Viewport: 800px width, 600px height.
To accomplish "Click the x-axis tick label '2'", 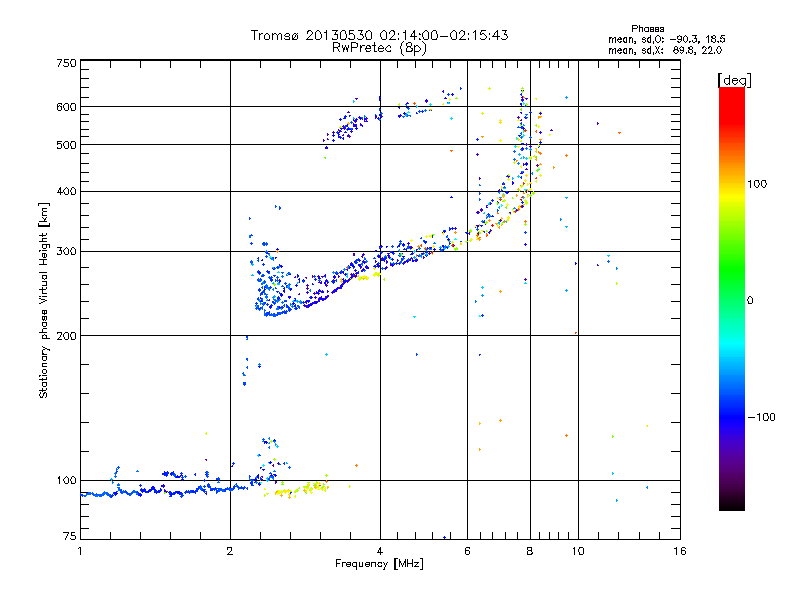I will [x=230, y=551].
